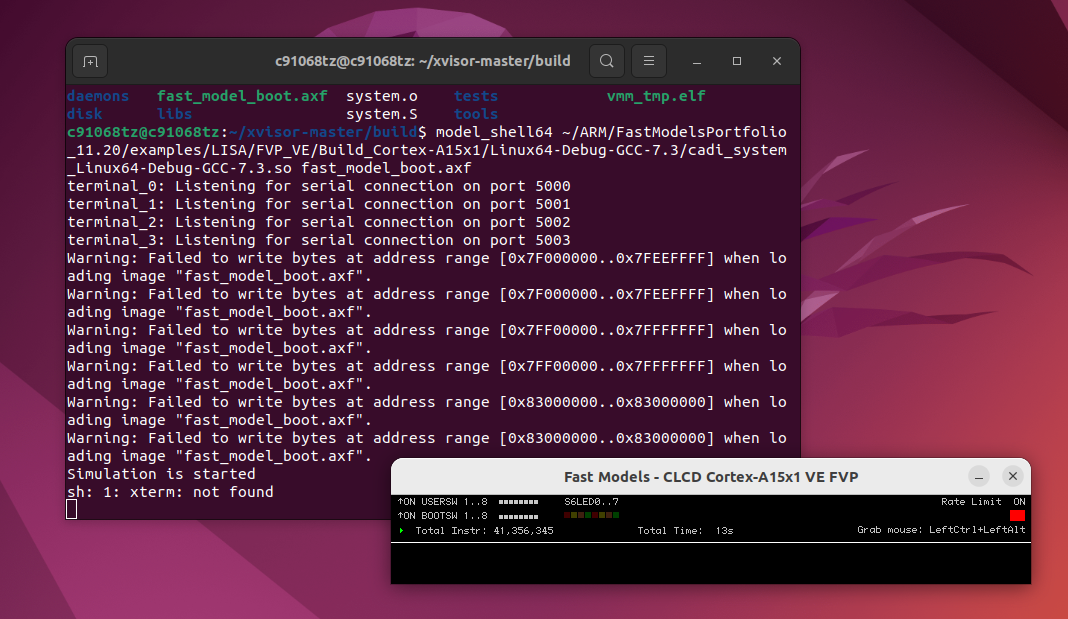The width and height of the screenshot is (1068, 619).
Task: Click the red Rate Limit indicator square
Action: pyautogui.click(x=1016, y=515)
